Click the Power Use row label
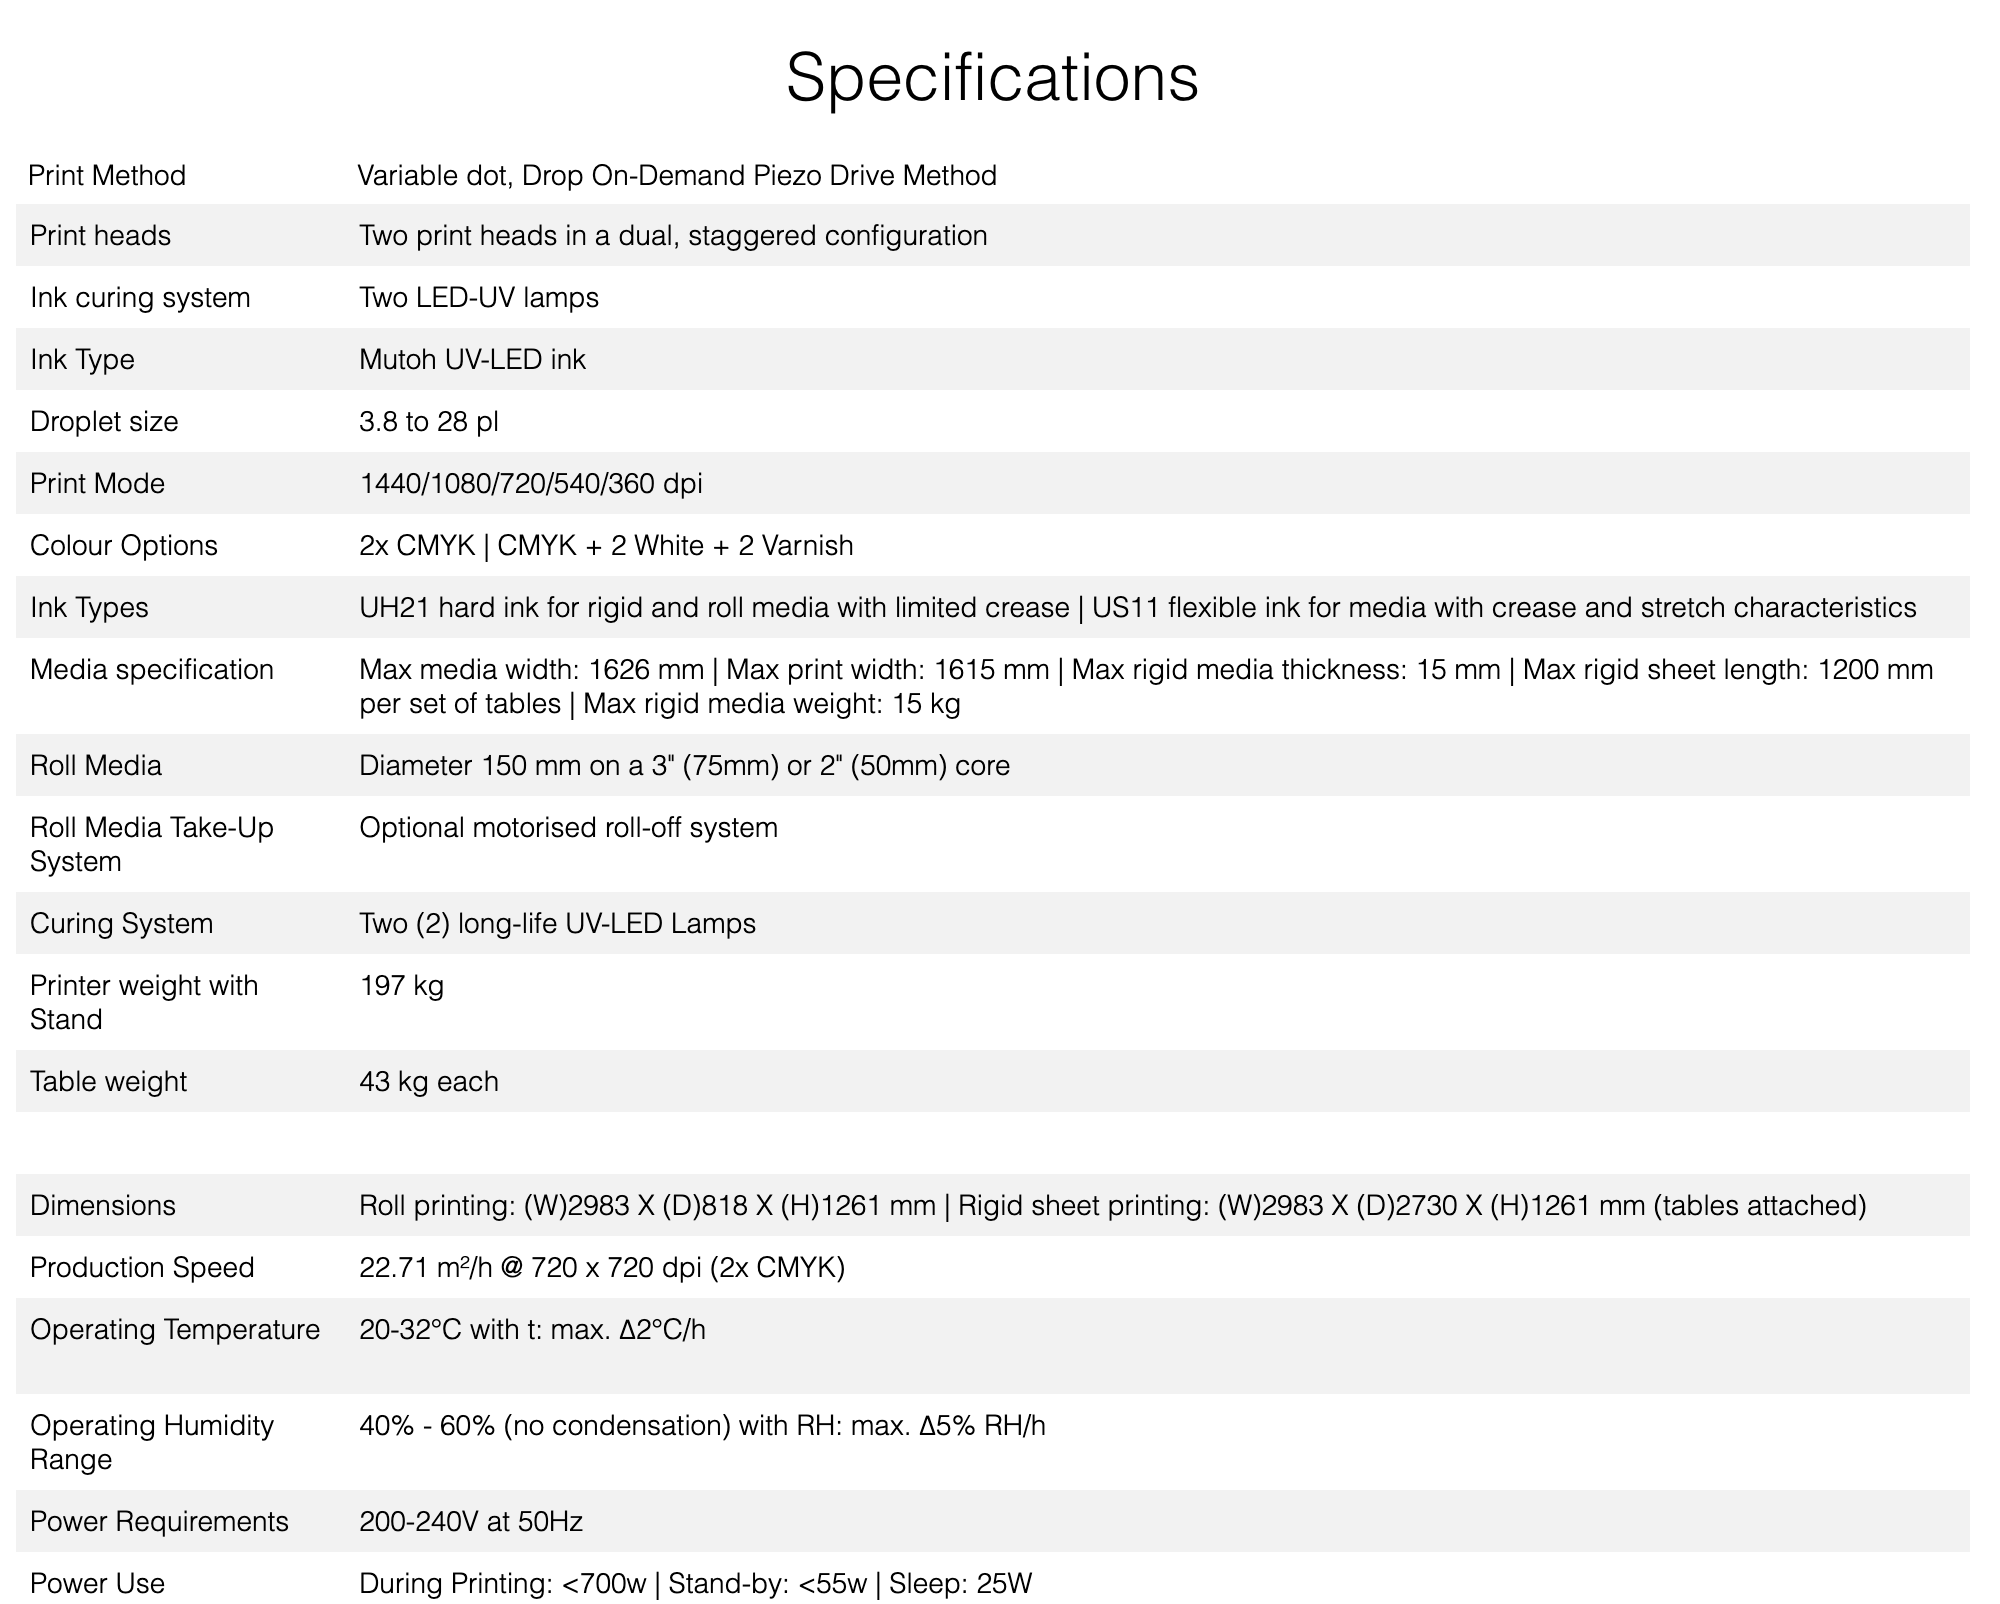 97,1584
